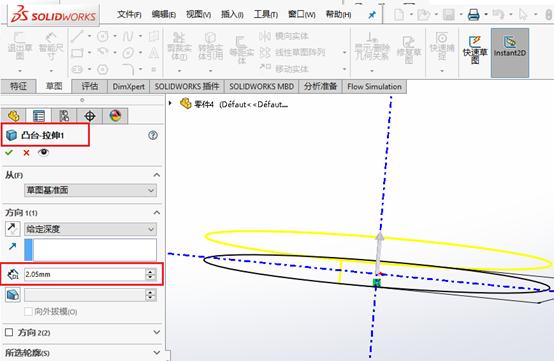Click Move Entities (移动实体)
Image resolution: width=554 pixels, height=361 pixels.
pos(284,68)
